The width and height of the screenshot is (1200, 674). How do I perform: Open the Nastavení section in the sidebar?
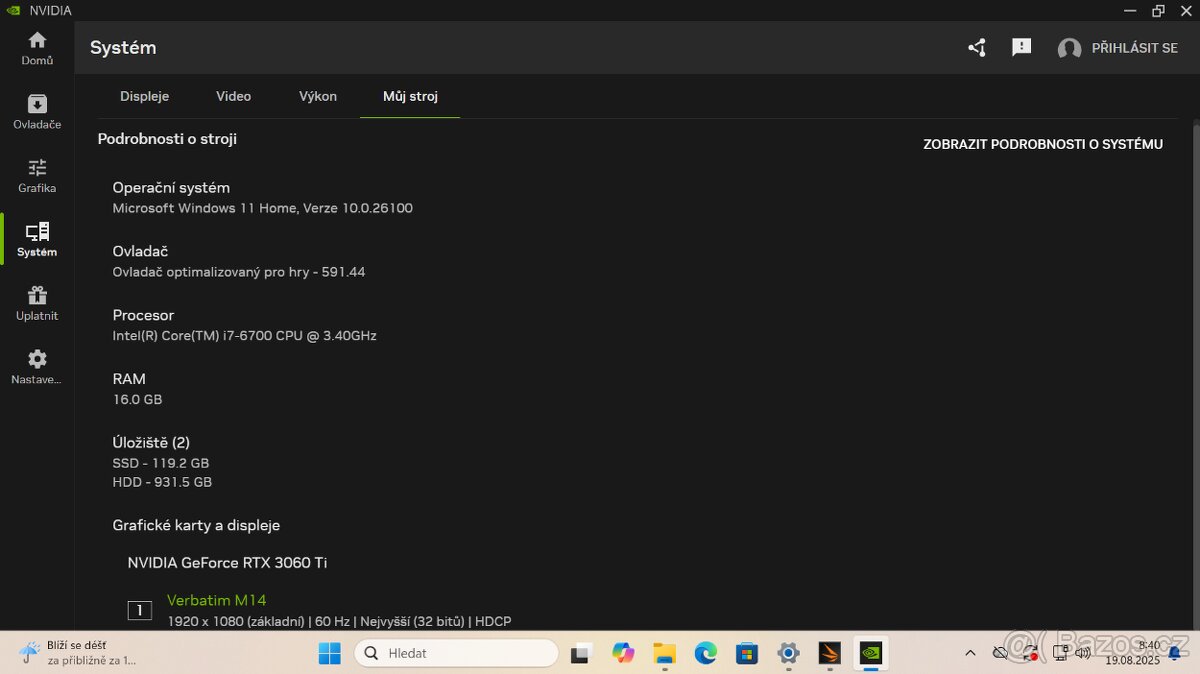point(37,366)
